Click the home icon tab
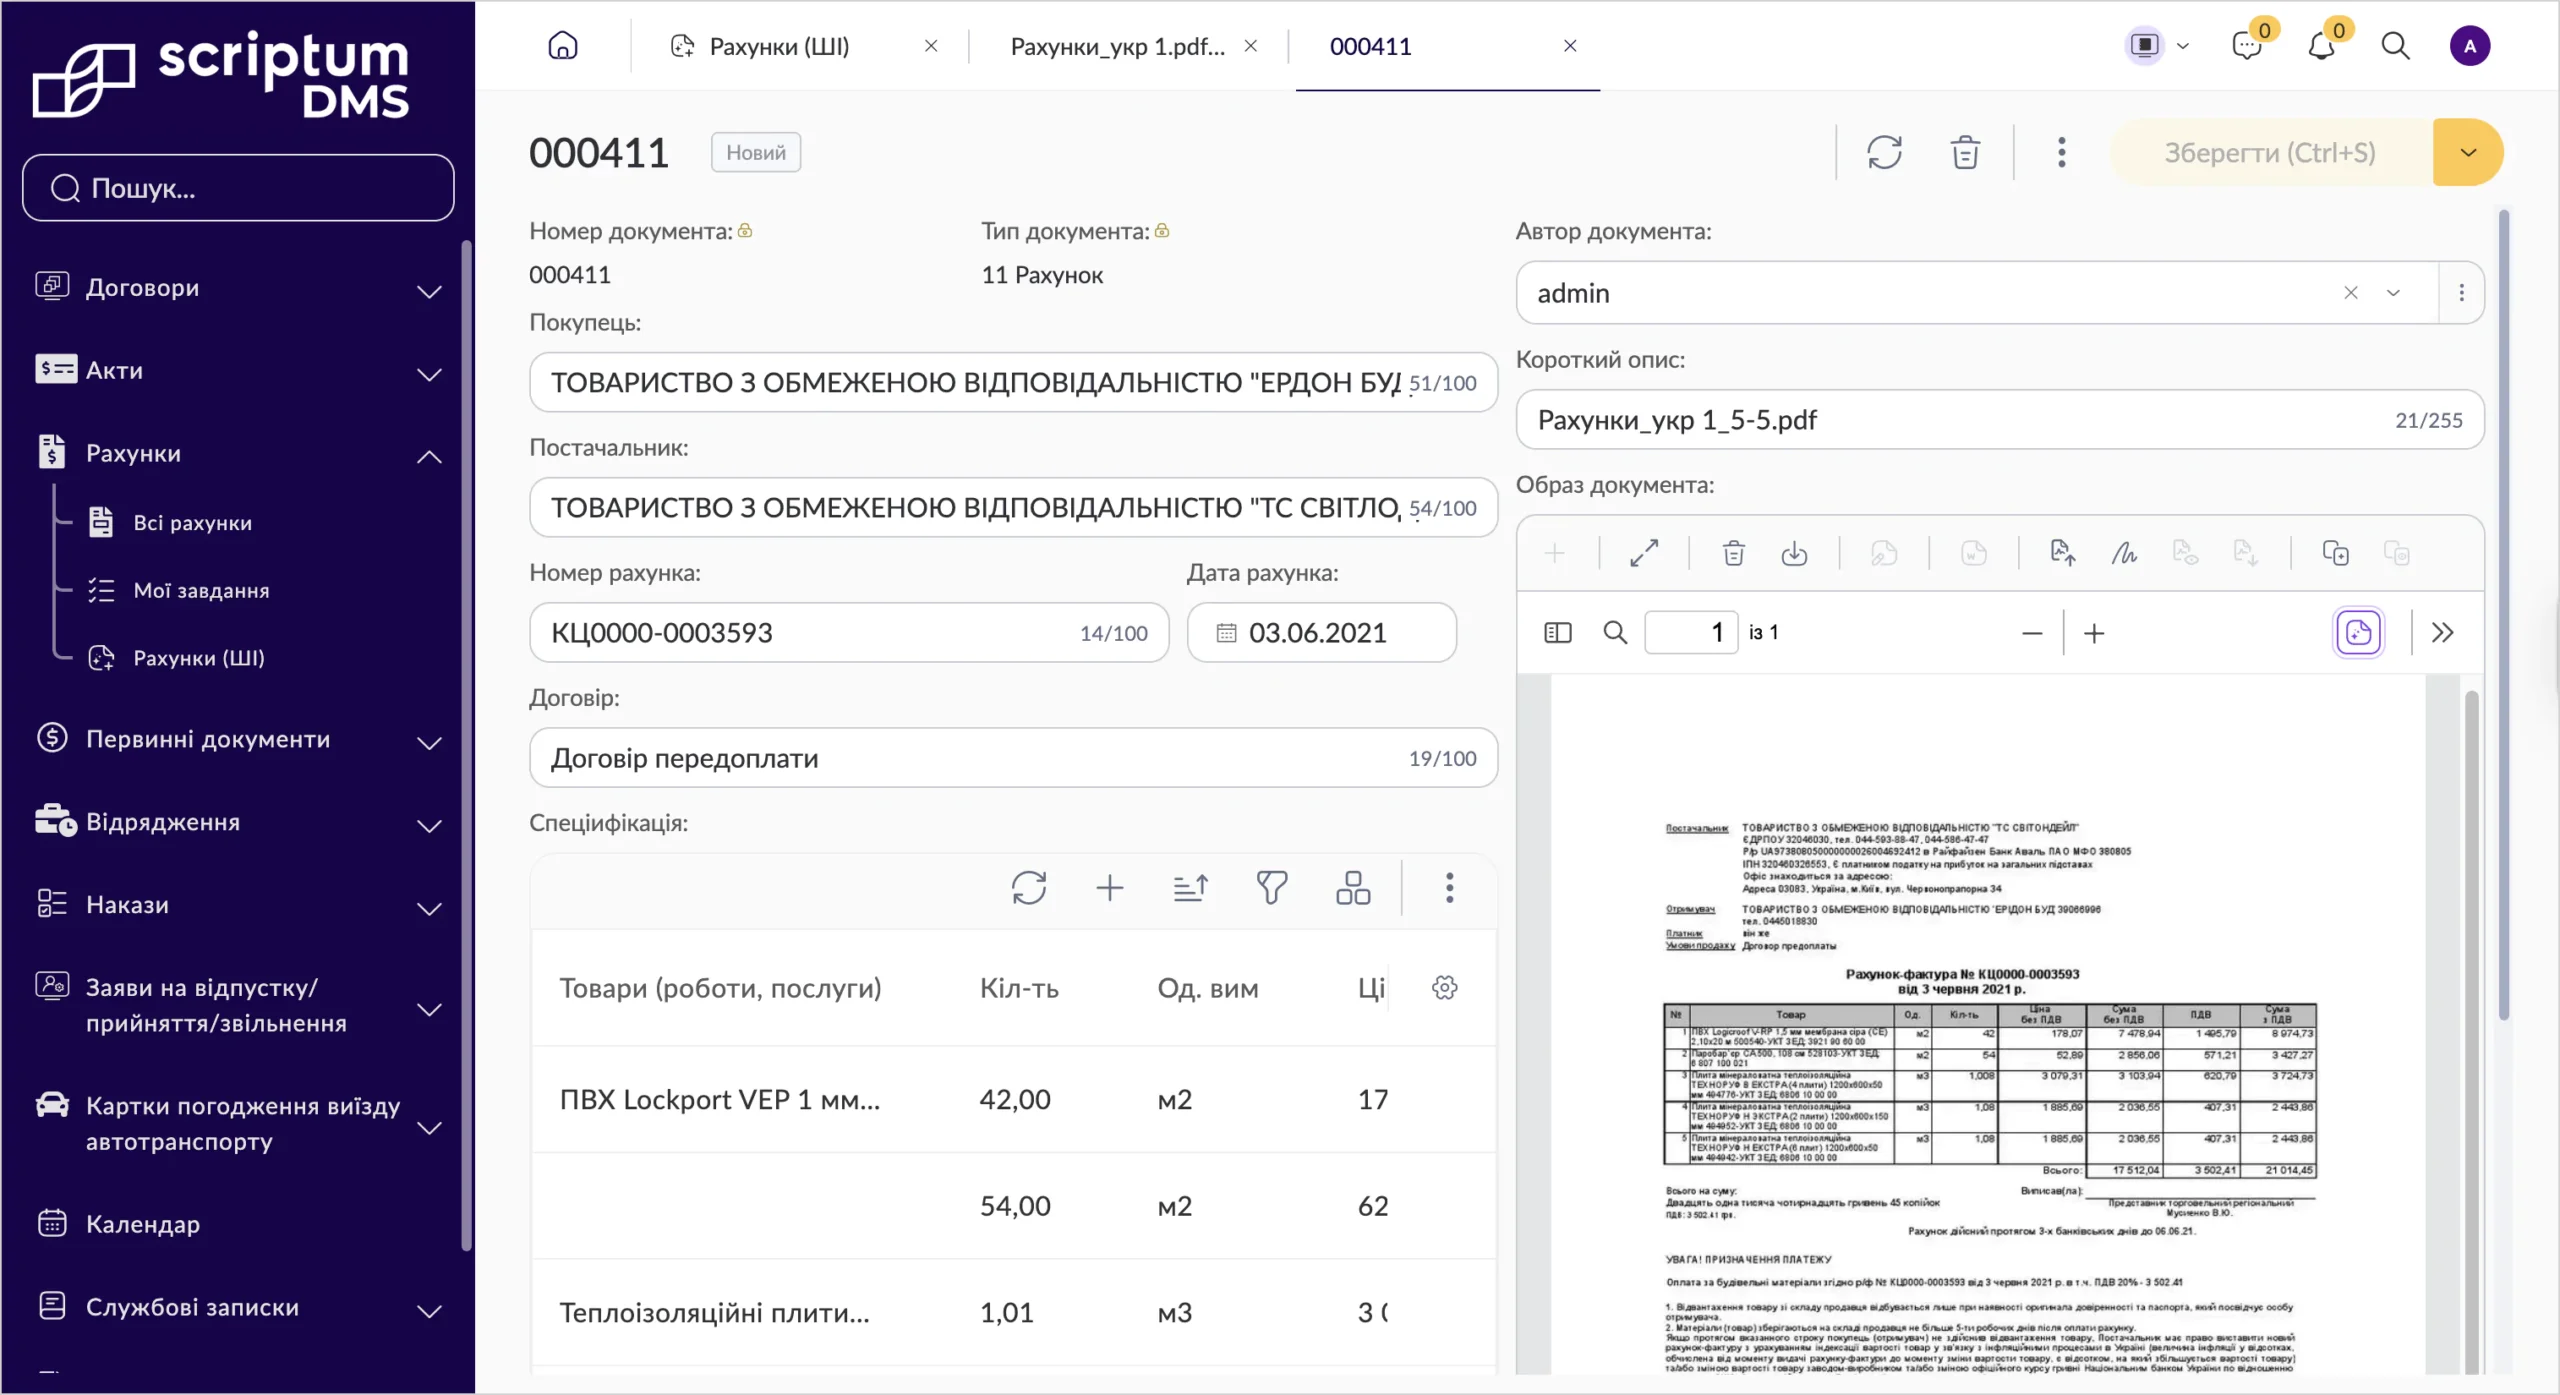Viewport: 2560px width, 1395px height. pos(563,46)
